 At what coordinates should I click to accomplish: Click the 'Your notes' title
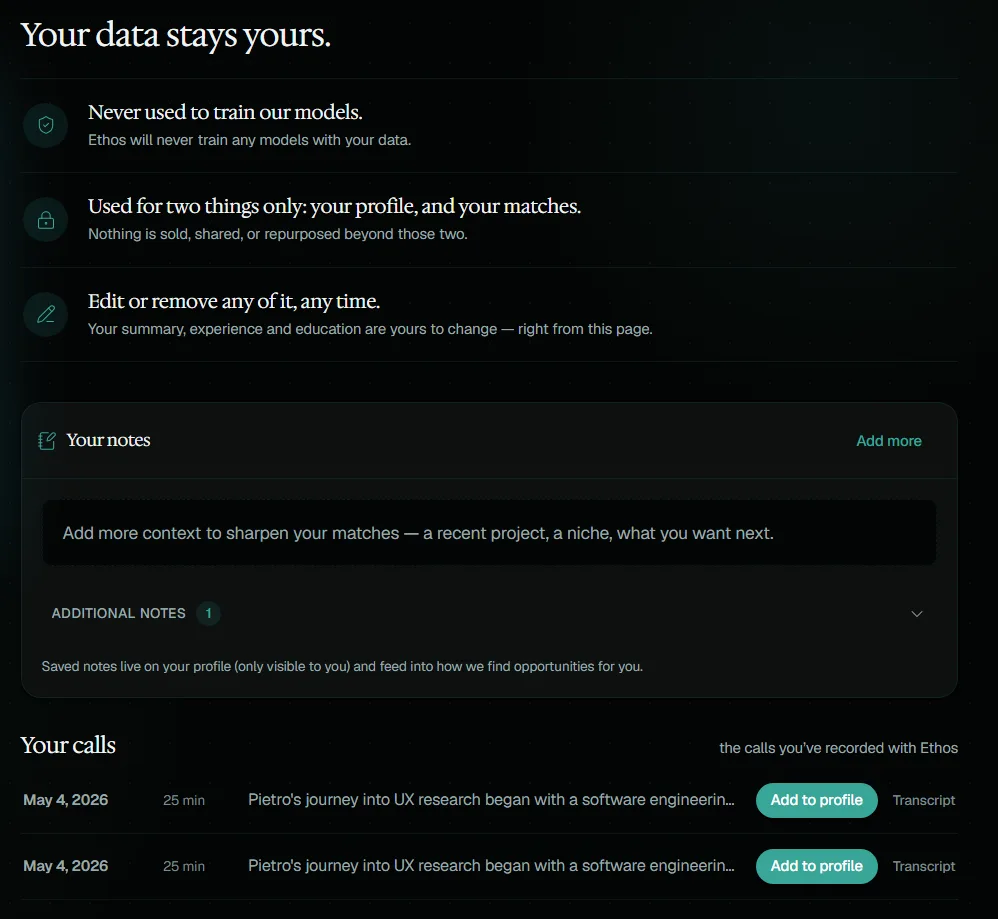(x=108, y=440)
